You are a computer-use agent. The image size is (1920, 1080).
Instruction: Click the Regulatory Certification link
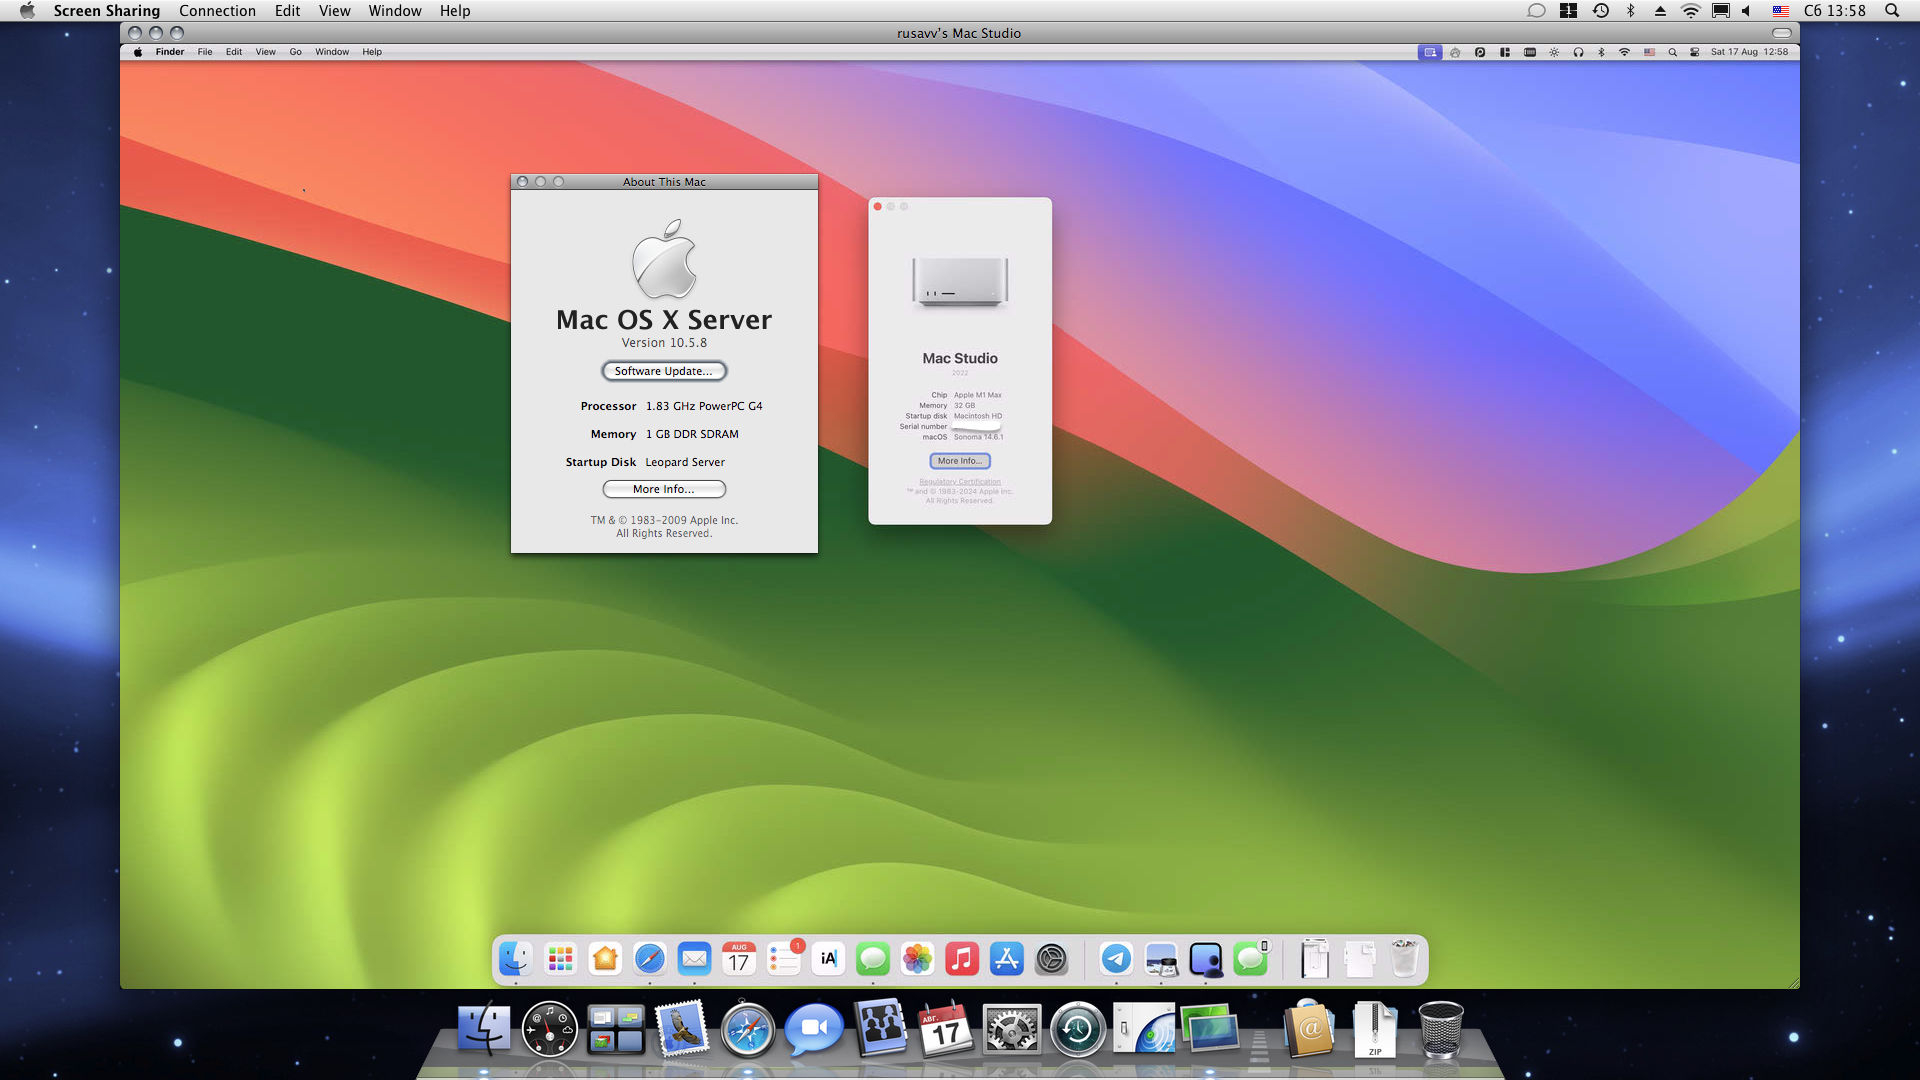pos(959,482)
